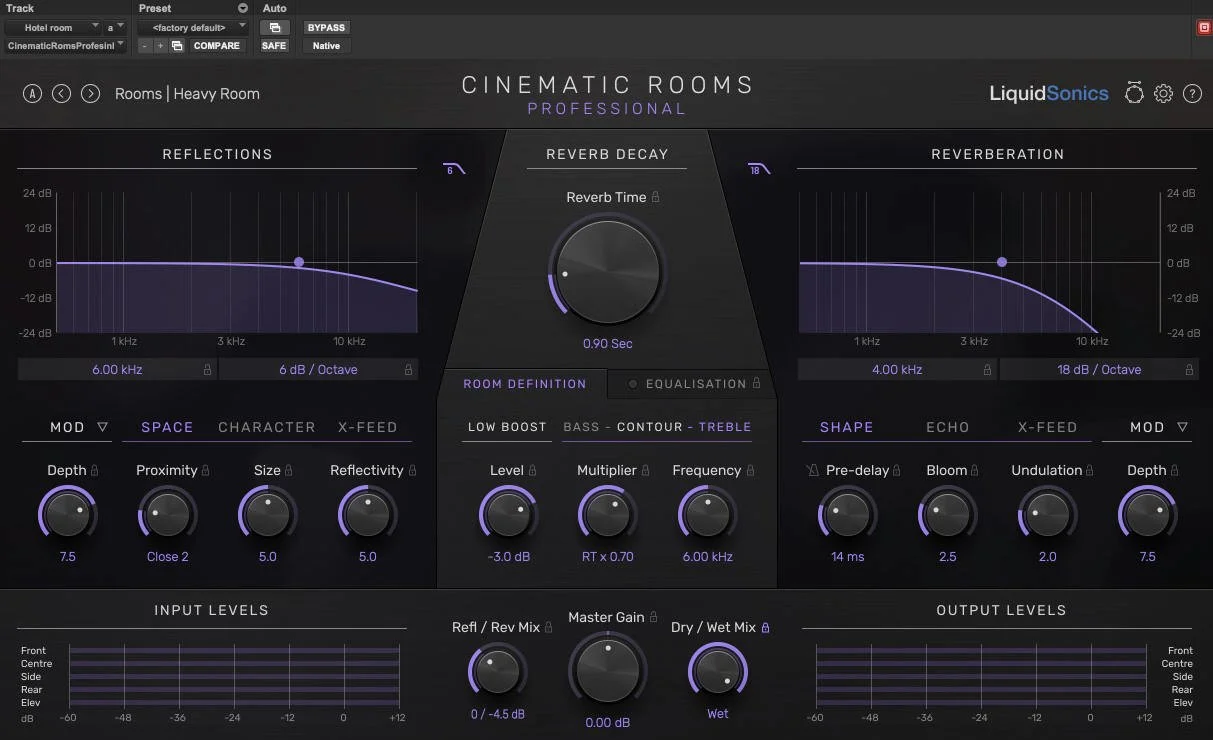
Task: Click the SAFE button
Action: pyautogui.click(x=274, y=45)
